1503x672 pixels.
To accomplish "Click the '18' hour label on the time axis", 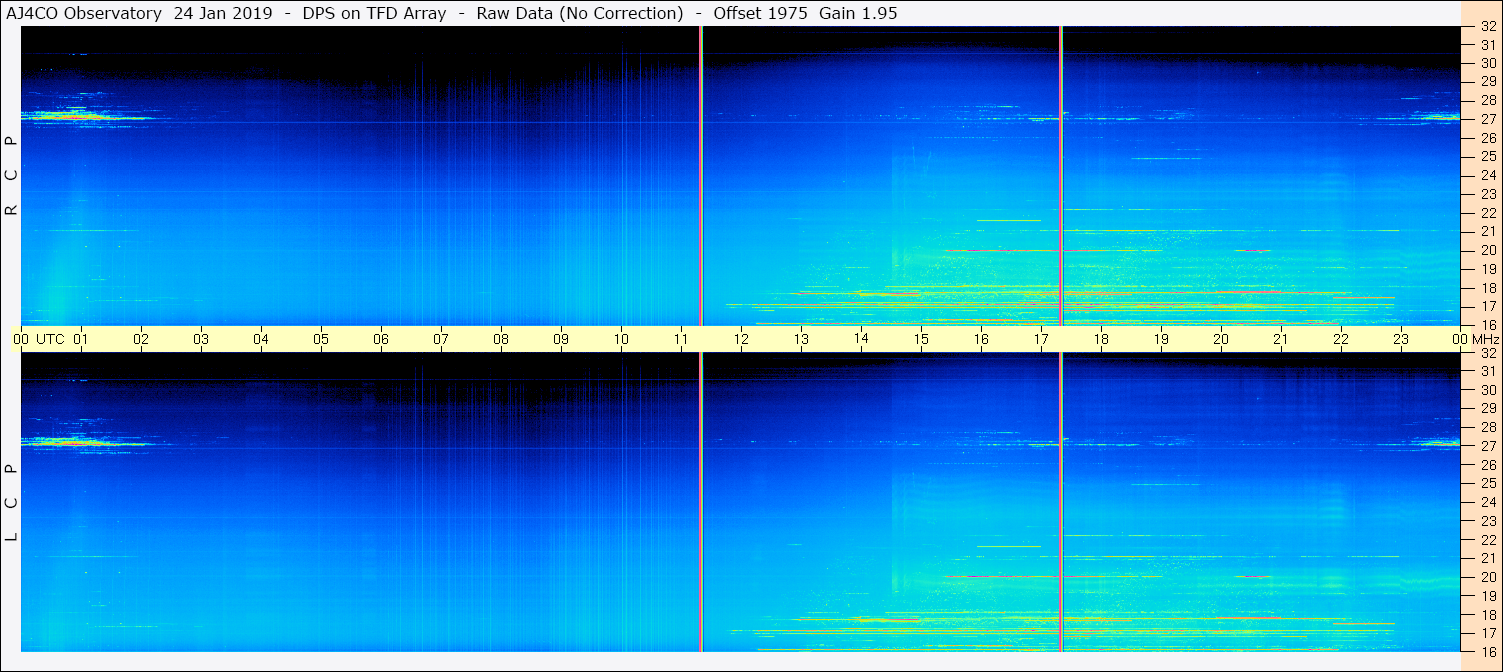I will (1101, 339).
